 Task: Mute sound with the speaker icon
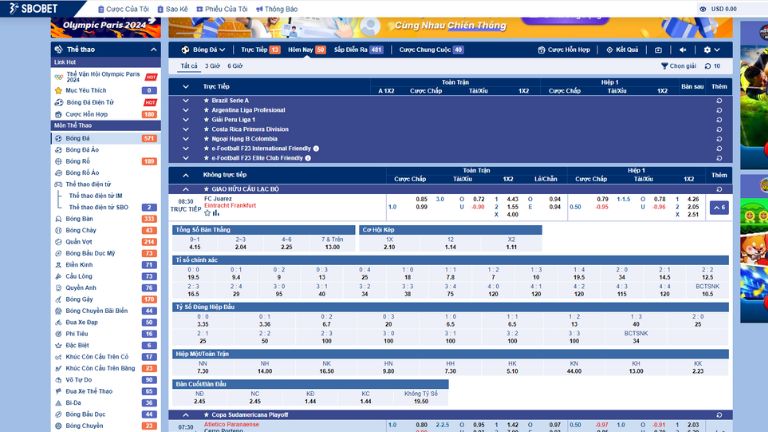(x=683, y=49)
